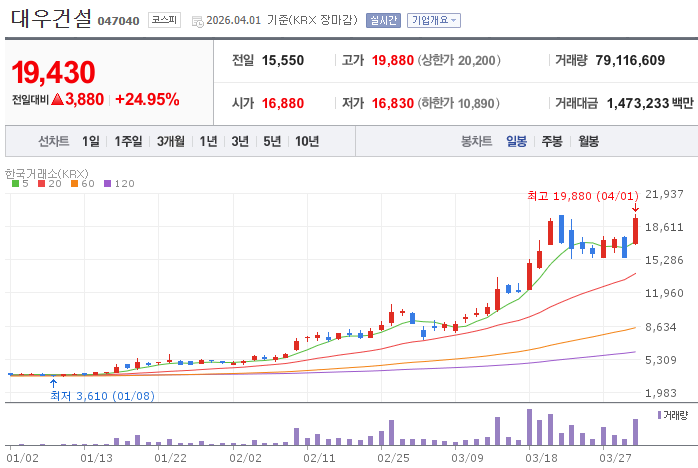Click the trading volume 79,116,609
The width and height of the screenshot is (698, 468).
point(630,60)
